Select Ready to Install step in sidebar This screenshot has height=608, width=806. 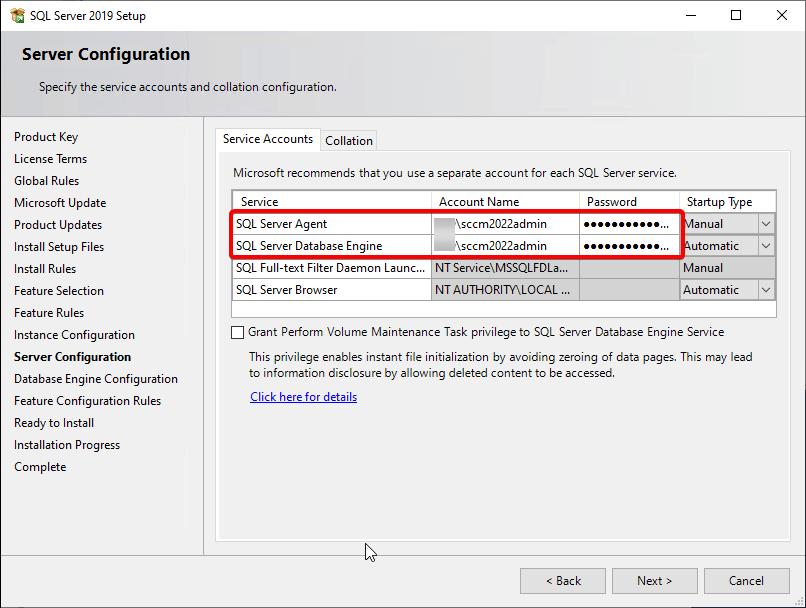pos(54,423)
